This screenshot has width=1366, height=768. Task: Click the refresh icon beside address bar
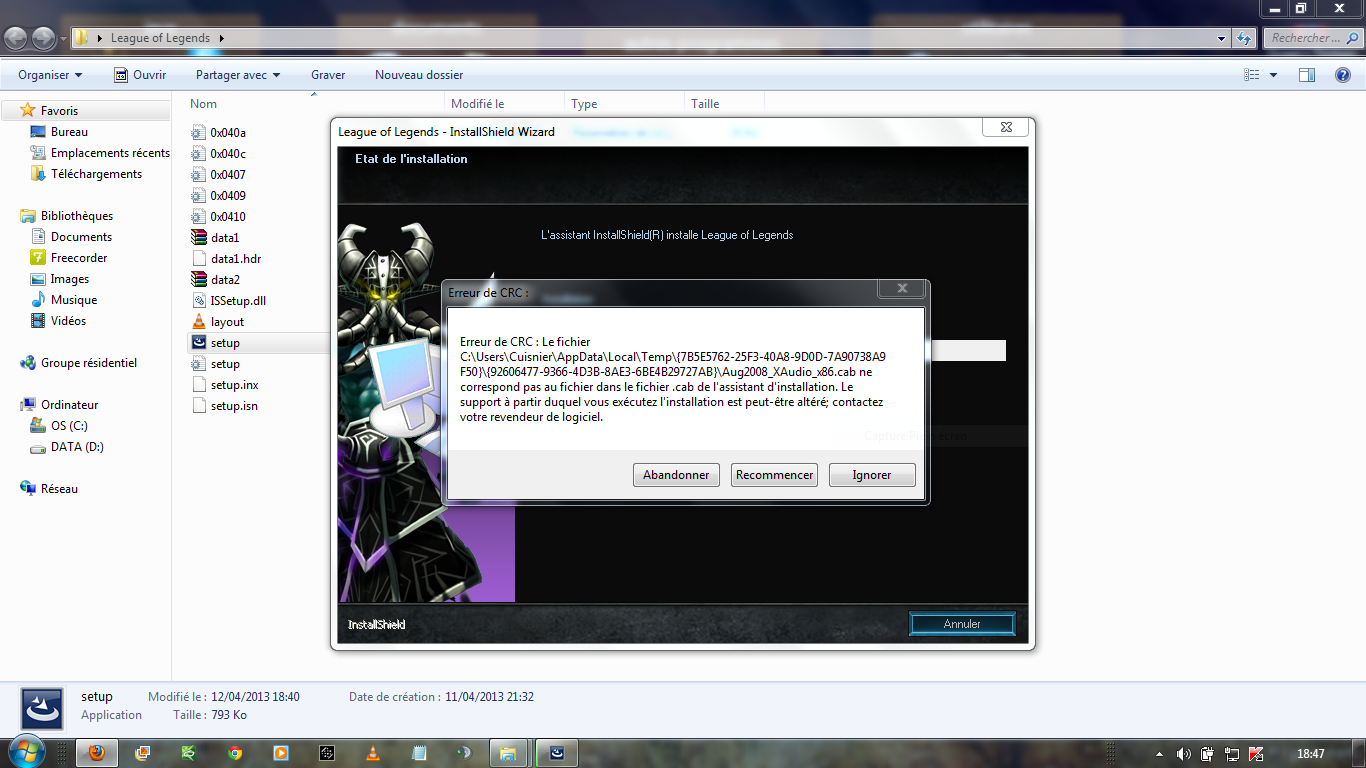(1244, 38)
